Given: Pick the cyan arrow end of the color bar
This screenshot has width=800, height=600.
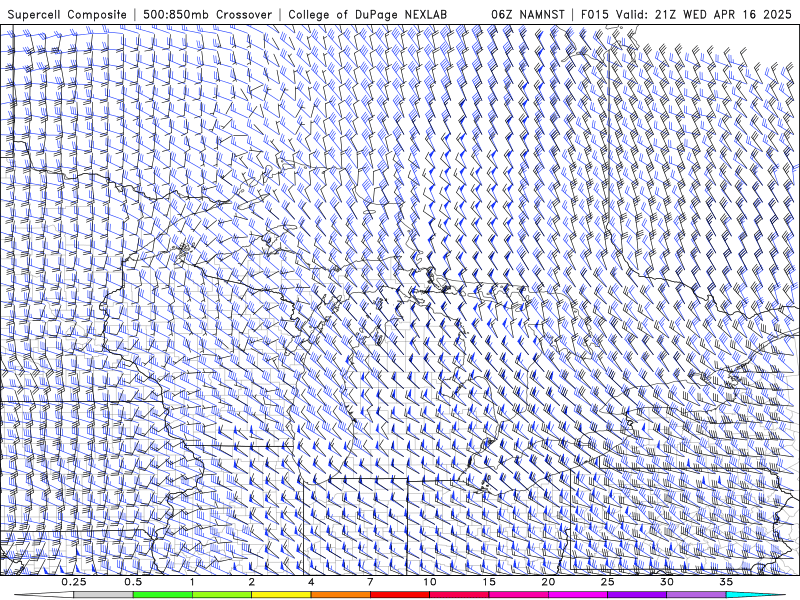Looking at the screenshot, I should (x=755, y=595).
